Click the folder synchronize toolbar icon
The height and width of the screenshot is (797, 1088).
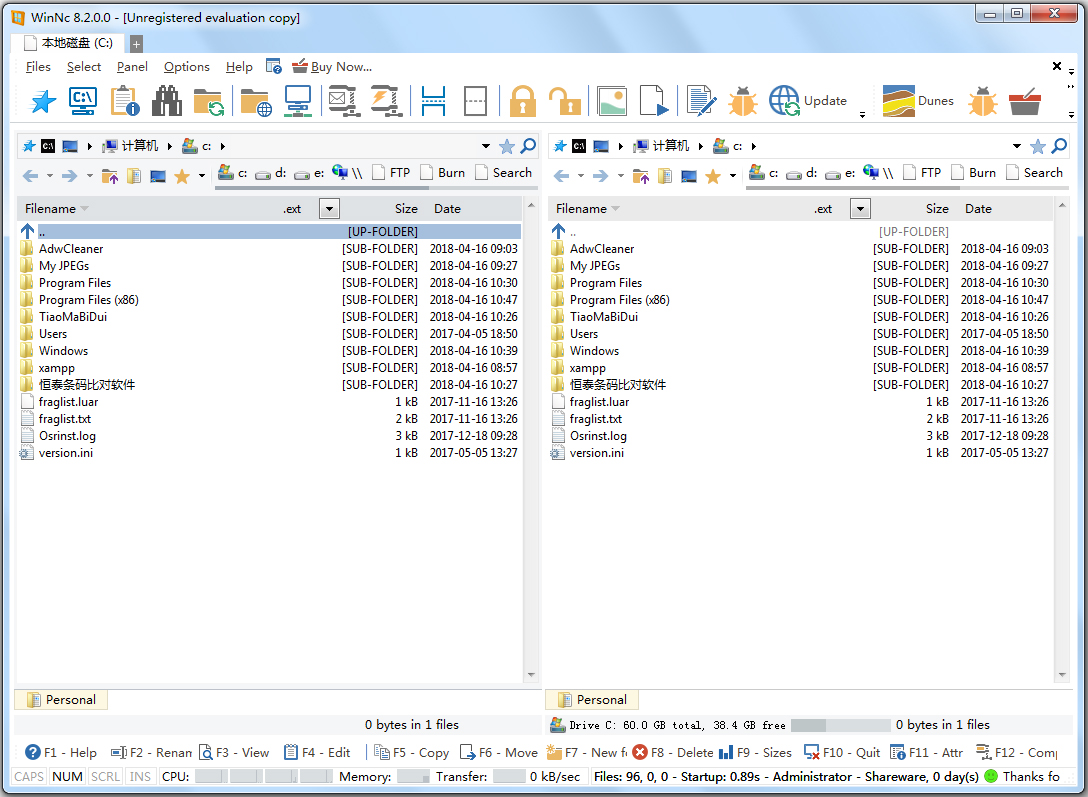[x=208, y=101]
